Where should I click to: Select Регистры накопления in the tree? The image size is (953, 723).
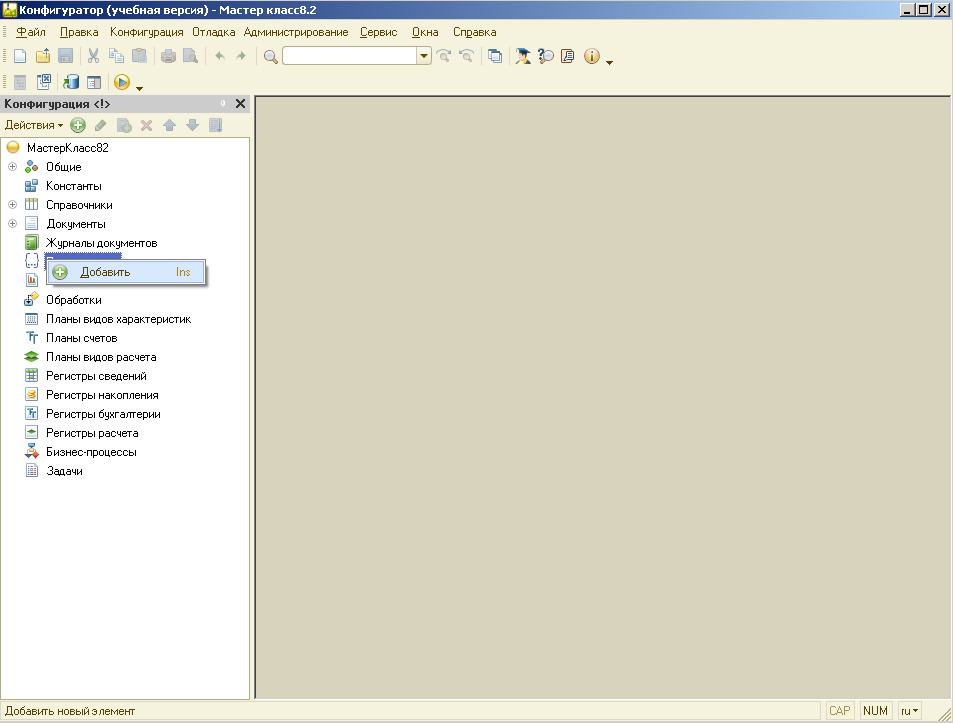(102, 395)
